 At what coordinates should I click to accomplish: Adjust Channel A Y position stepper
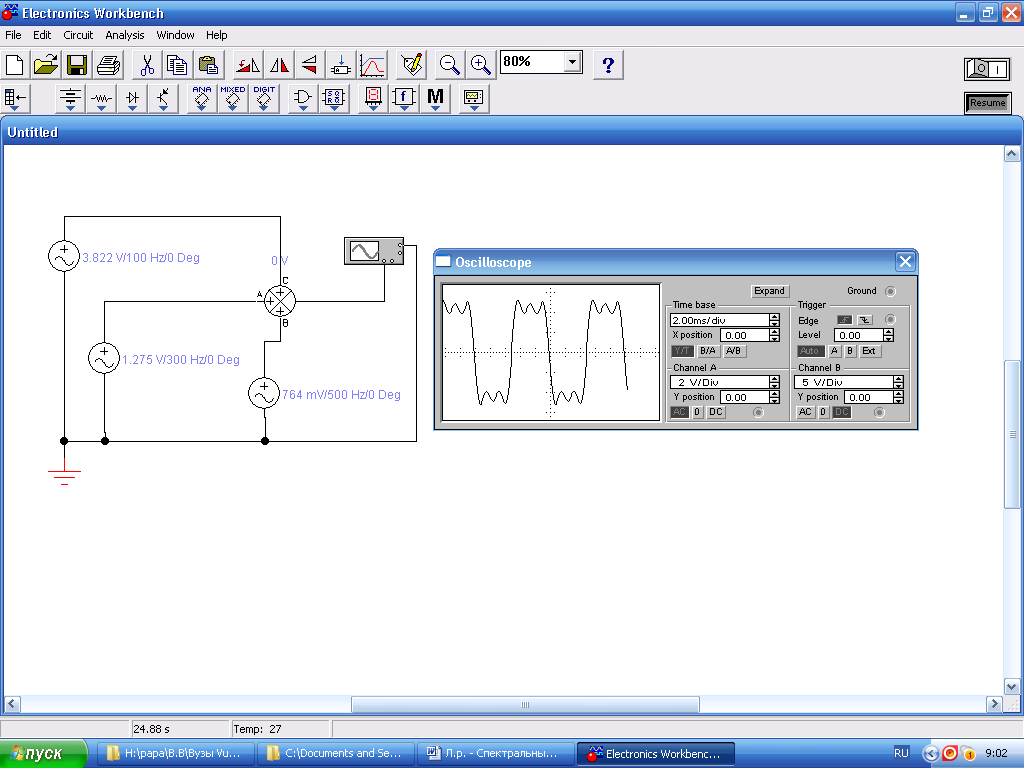click(775, 397)
